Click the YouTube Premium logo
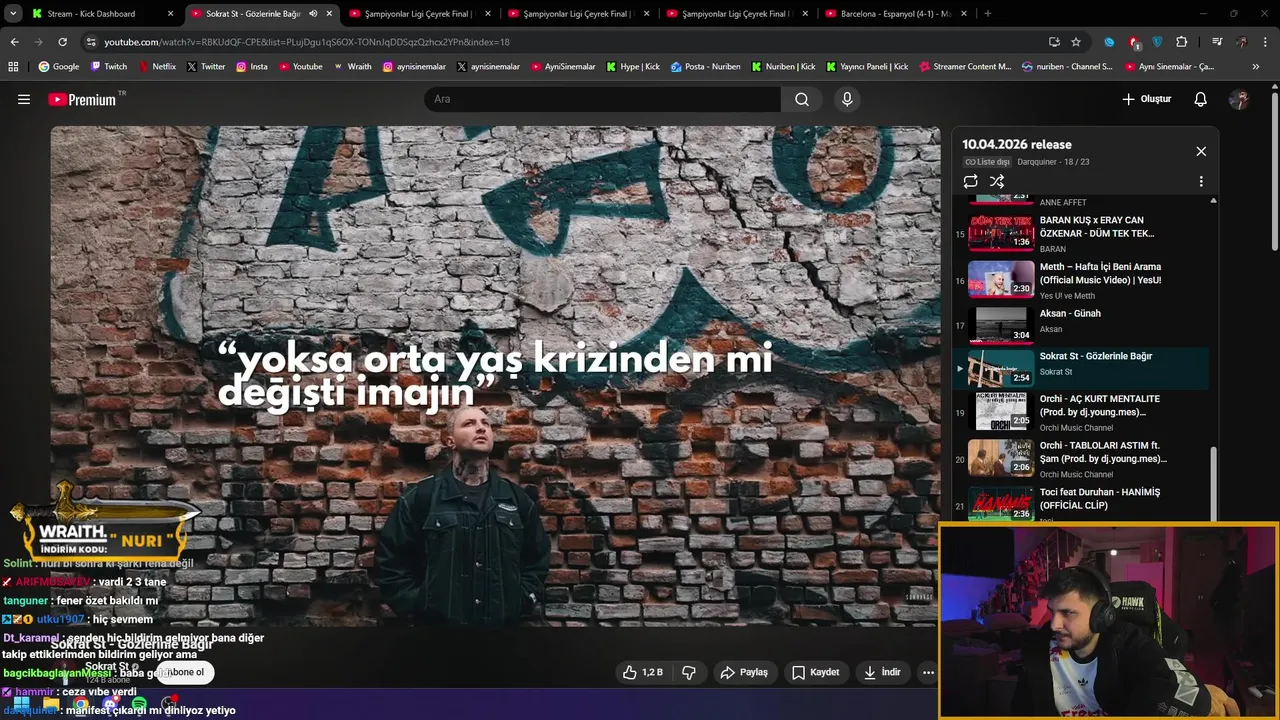The width and height of the screenshot is (1280, 720). coord(82,99)
